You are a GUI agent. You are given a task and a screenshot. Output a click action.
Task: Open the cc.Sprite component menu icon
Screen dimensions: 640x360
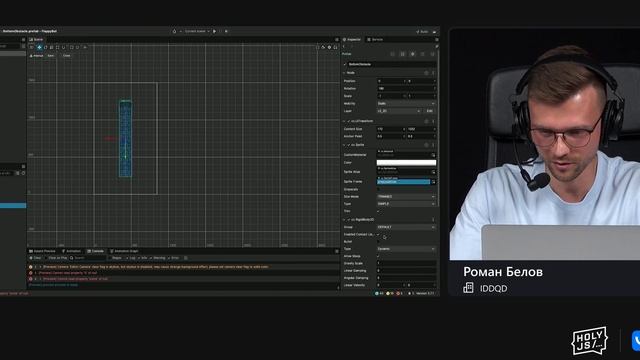433,145
